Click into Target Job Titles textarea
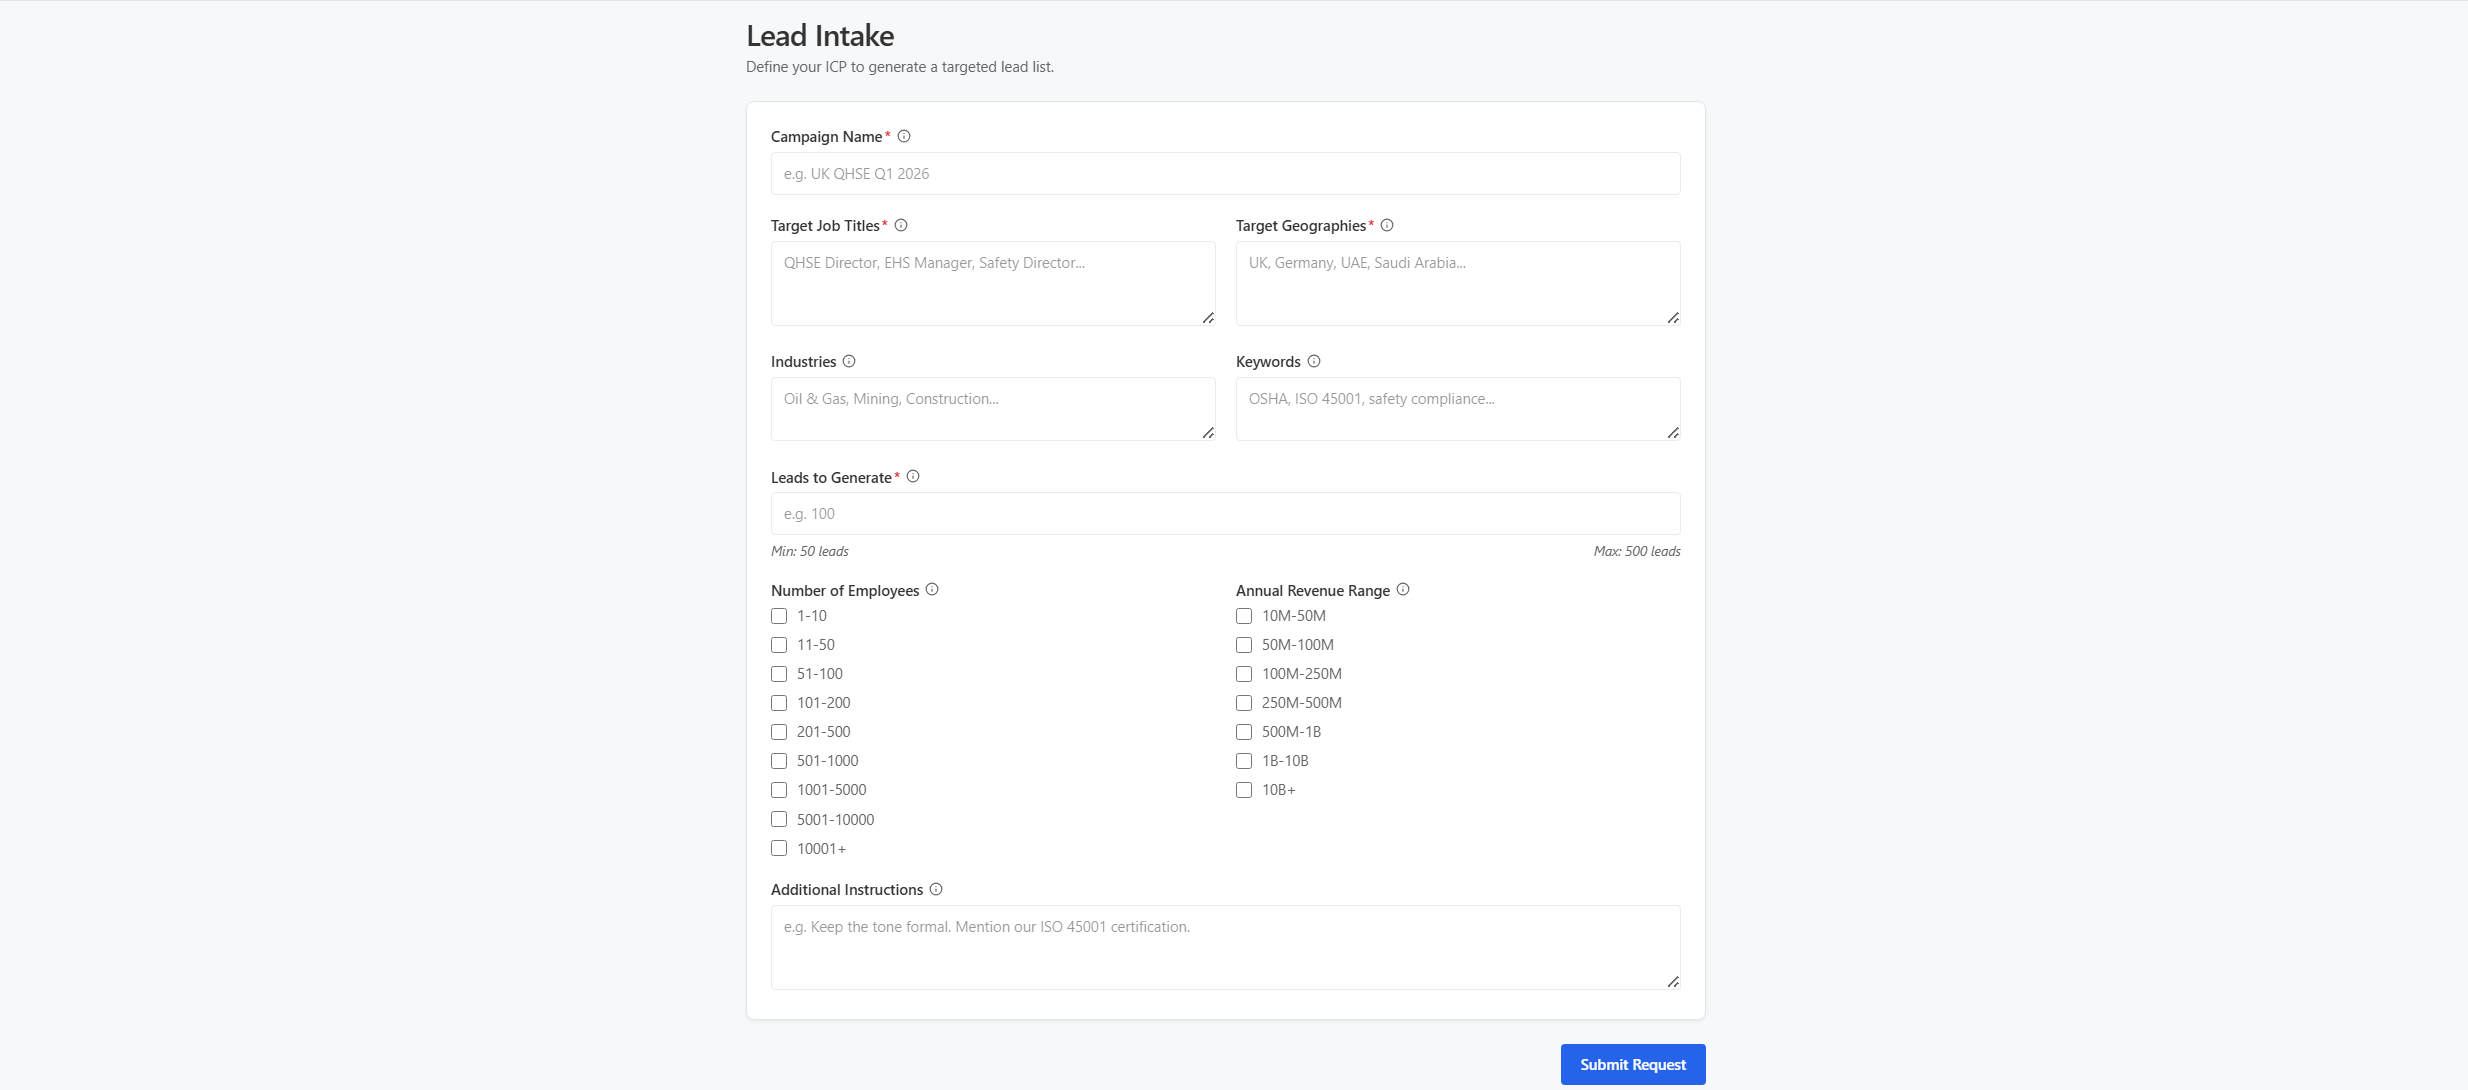Image resolution: width=2468 pixels, height=1090 pixels. point(993,283)
